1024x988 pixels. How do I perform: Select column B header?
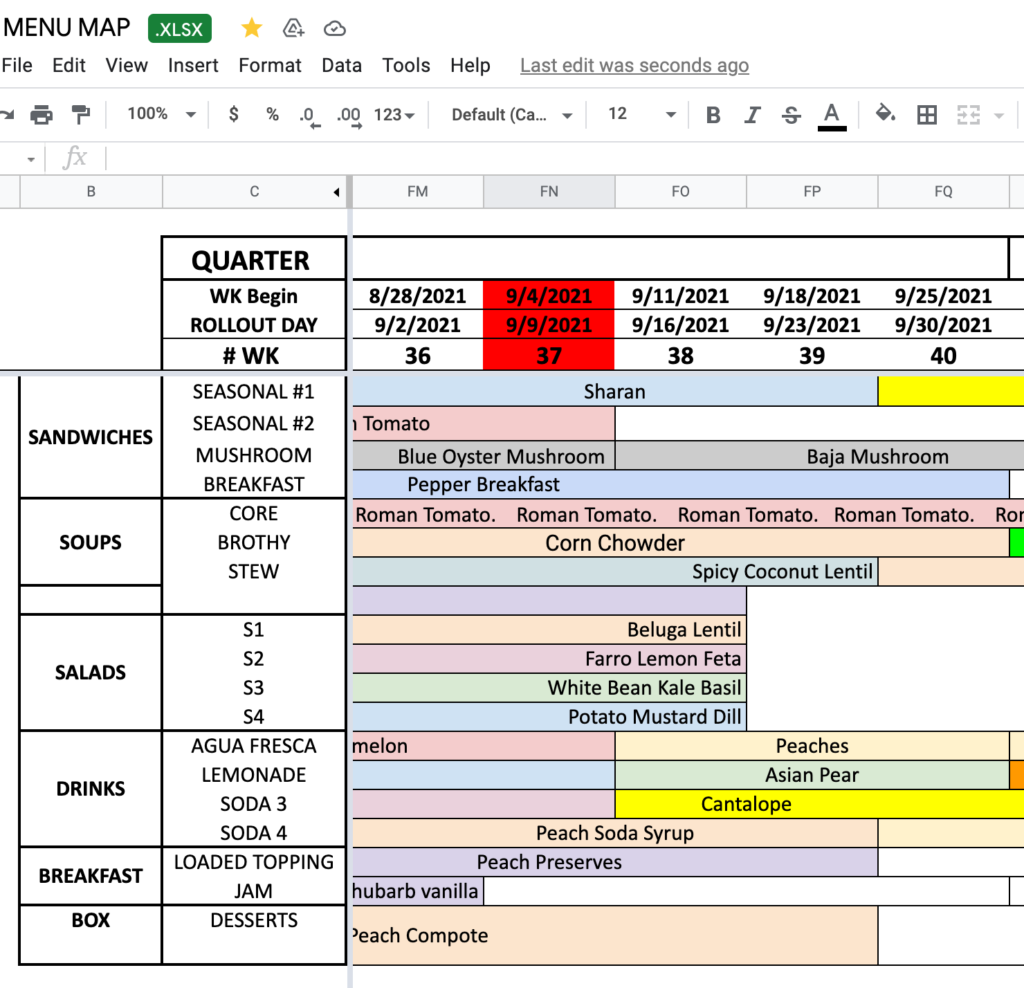coord(91,191)
